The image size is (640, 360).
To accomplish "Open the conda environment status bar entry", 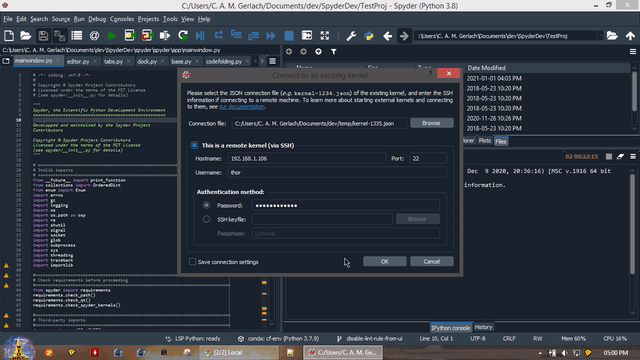I will click(278, 339).
